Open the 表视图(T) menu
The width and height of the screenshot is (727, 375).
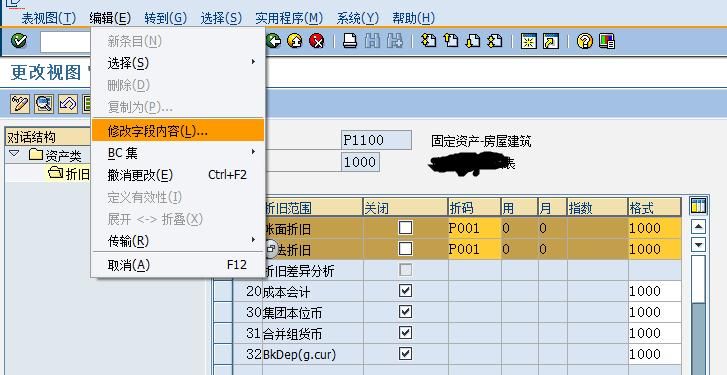(49, 18)
